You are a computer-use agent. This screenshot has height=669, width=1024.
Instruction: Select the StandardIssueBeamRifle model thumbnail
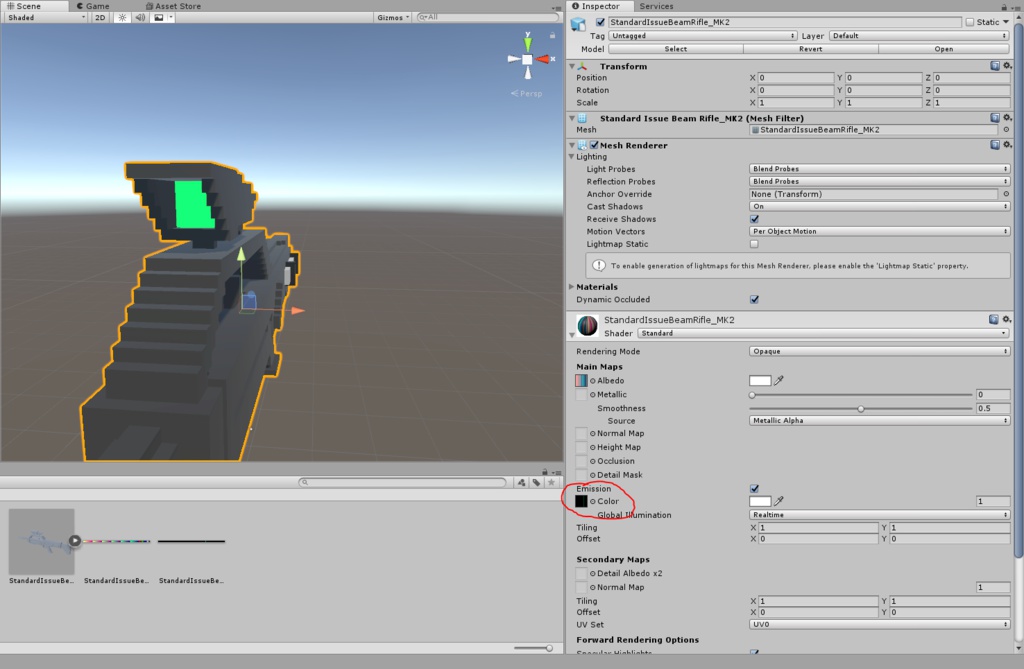[x=41, y=542]
